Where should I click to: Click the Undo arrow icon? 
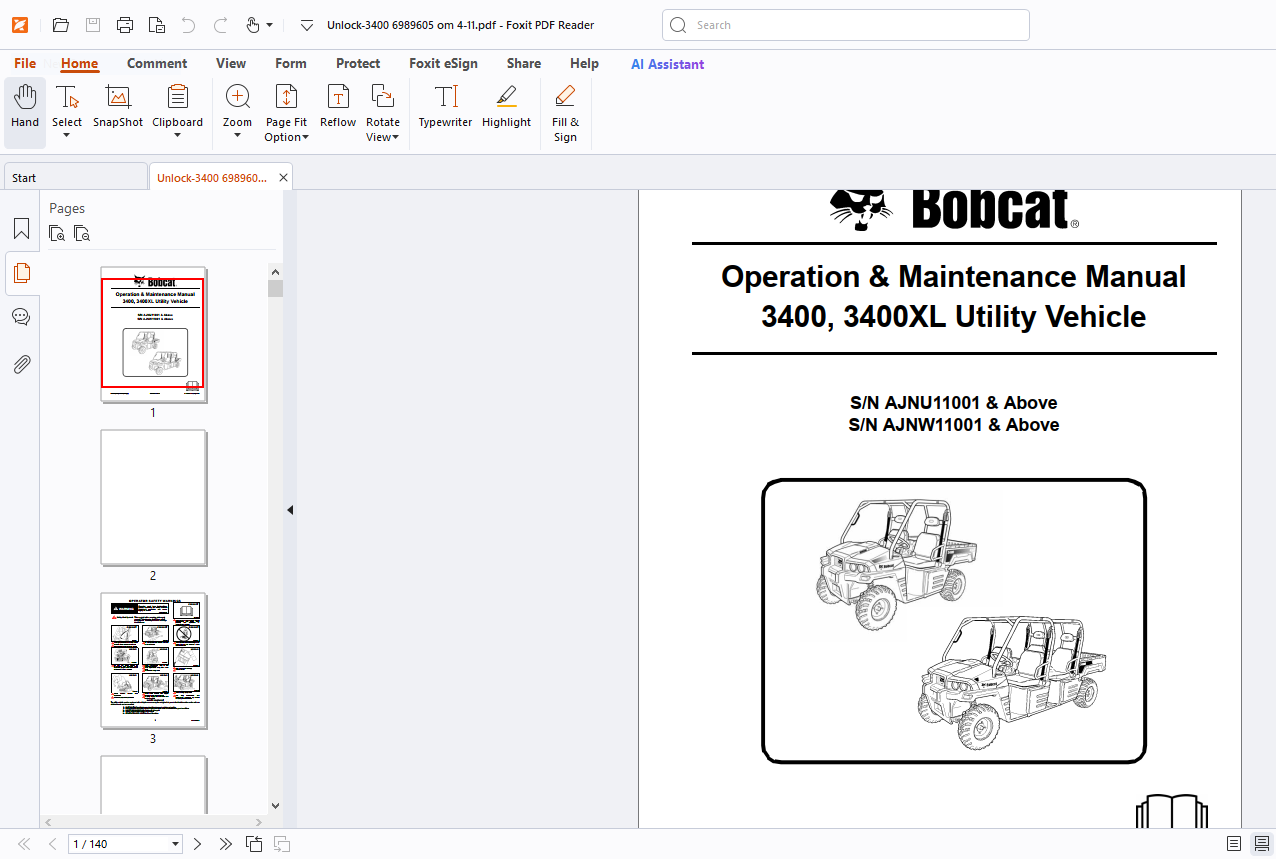click(188, 25)
